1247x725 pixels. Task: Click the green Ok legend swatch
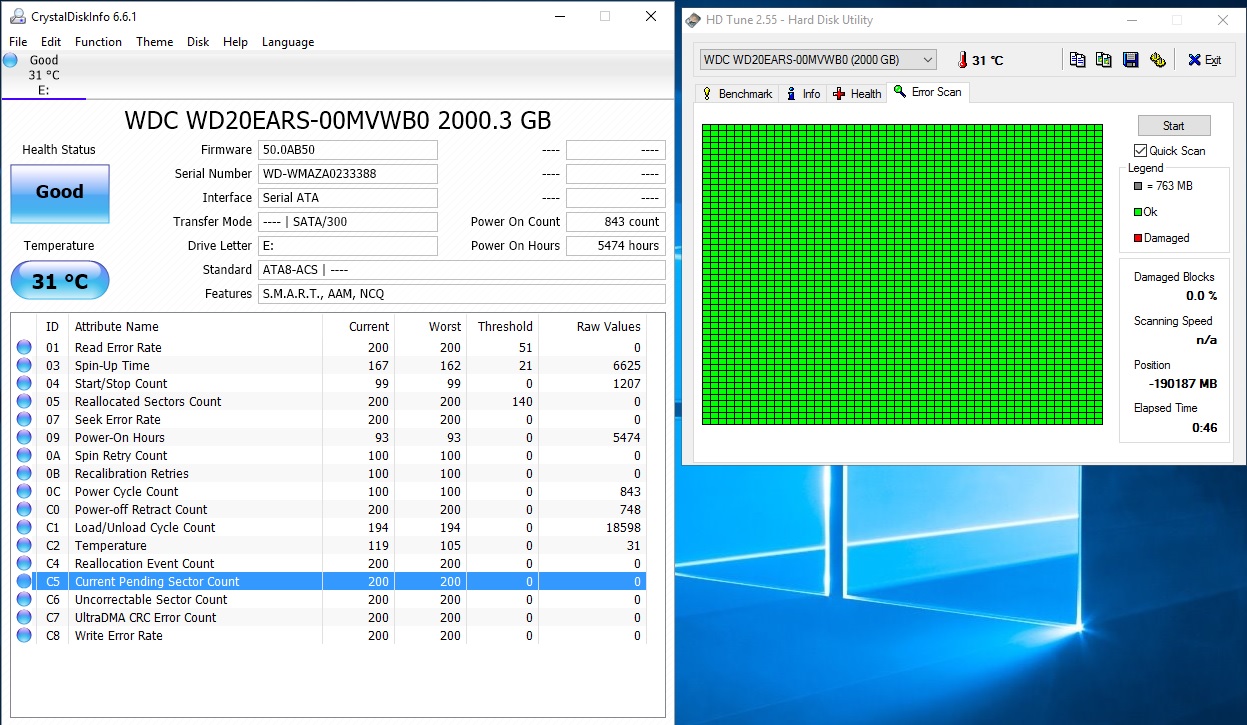pyautogui.click(x=1138, y=212)
